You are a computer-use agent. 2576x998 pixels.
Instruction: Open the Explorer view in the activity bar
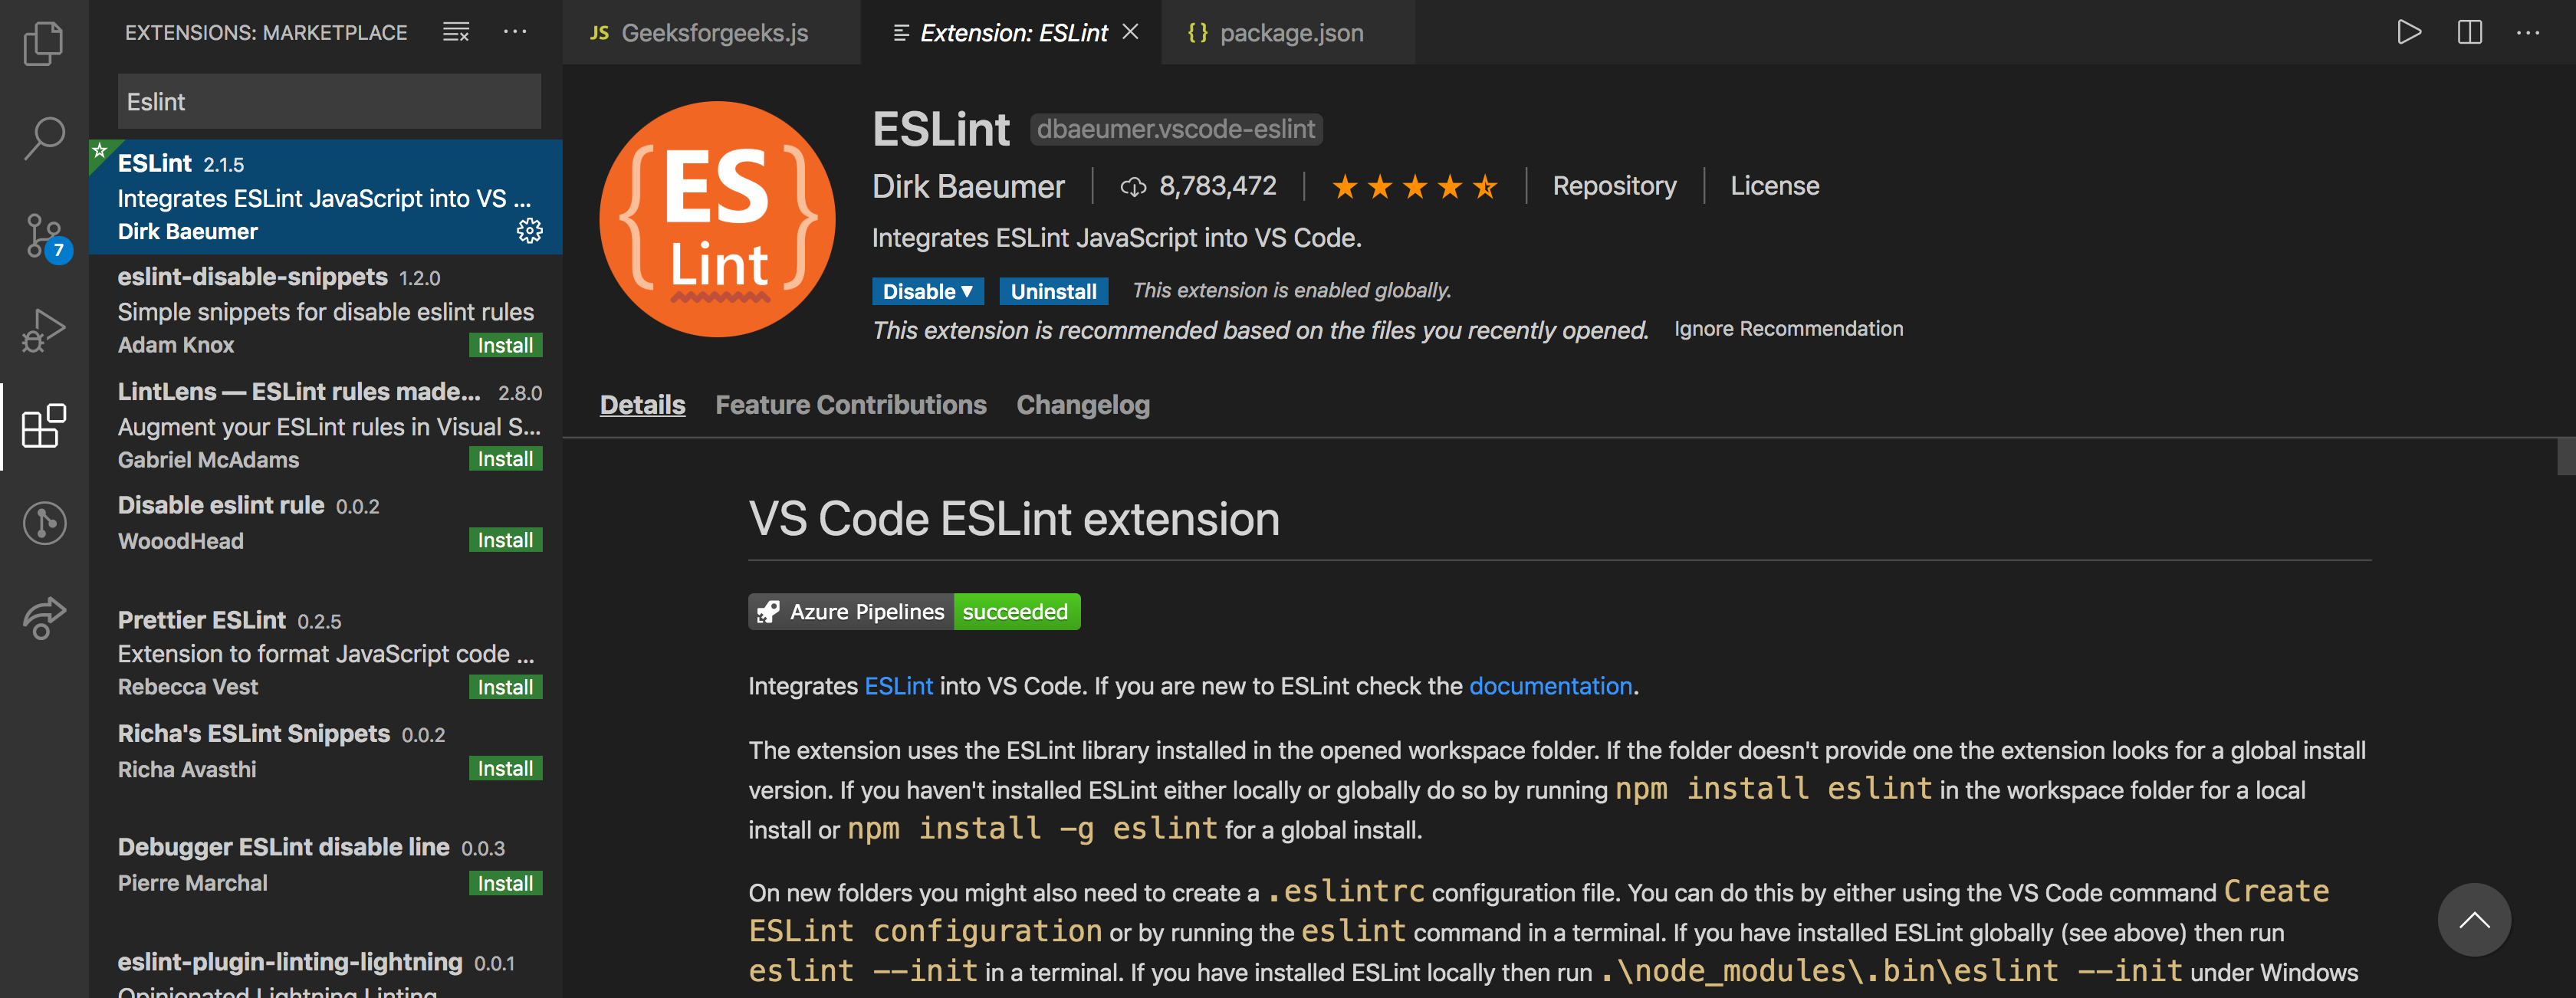point(43,43)
